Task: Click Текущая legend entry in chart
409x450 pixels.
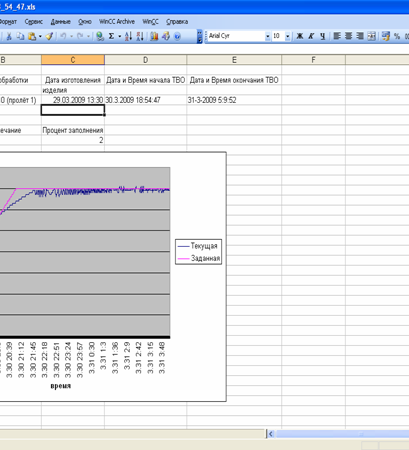Action: click(x=198, y=246)
